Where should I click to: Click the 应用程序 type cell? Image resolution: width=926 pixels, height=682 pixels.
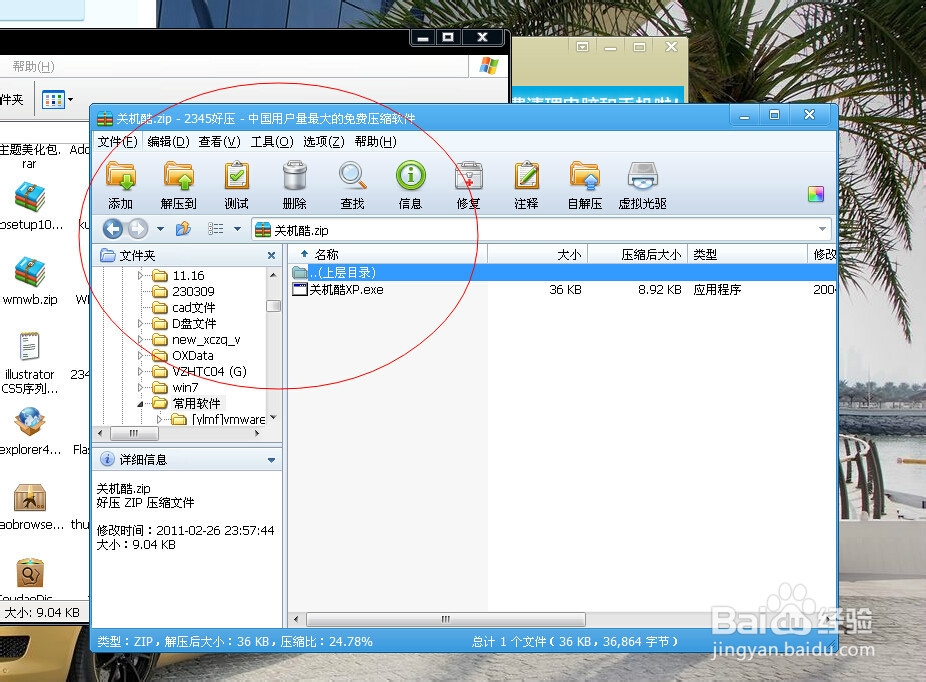(717, 290)
